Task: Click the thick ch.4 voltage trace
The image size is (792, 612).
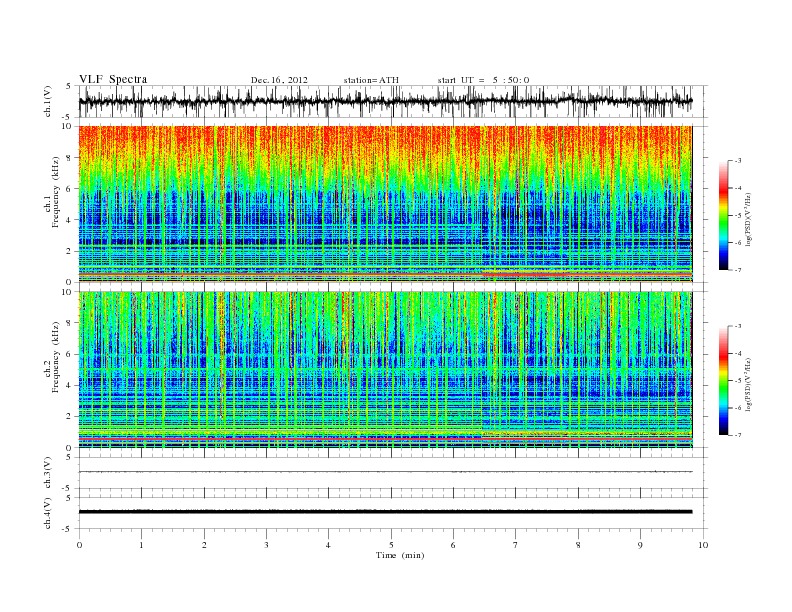Action: point(385,512)
